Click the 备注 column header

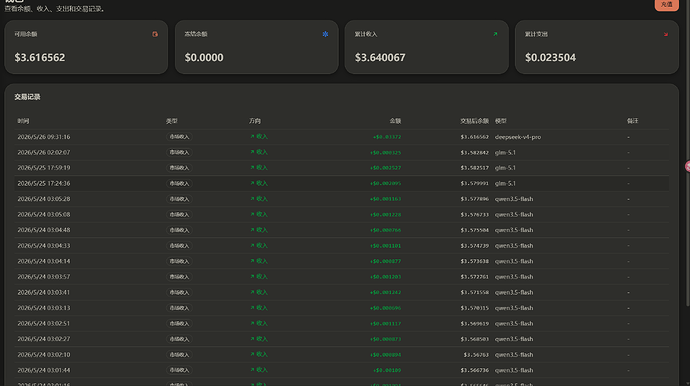(632, 121)
